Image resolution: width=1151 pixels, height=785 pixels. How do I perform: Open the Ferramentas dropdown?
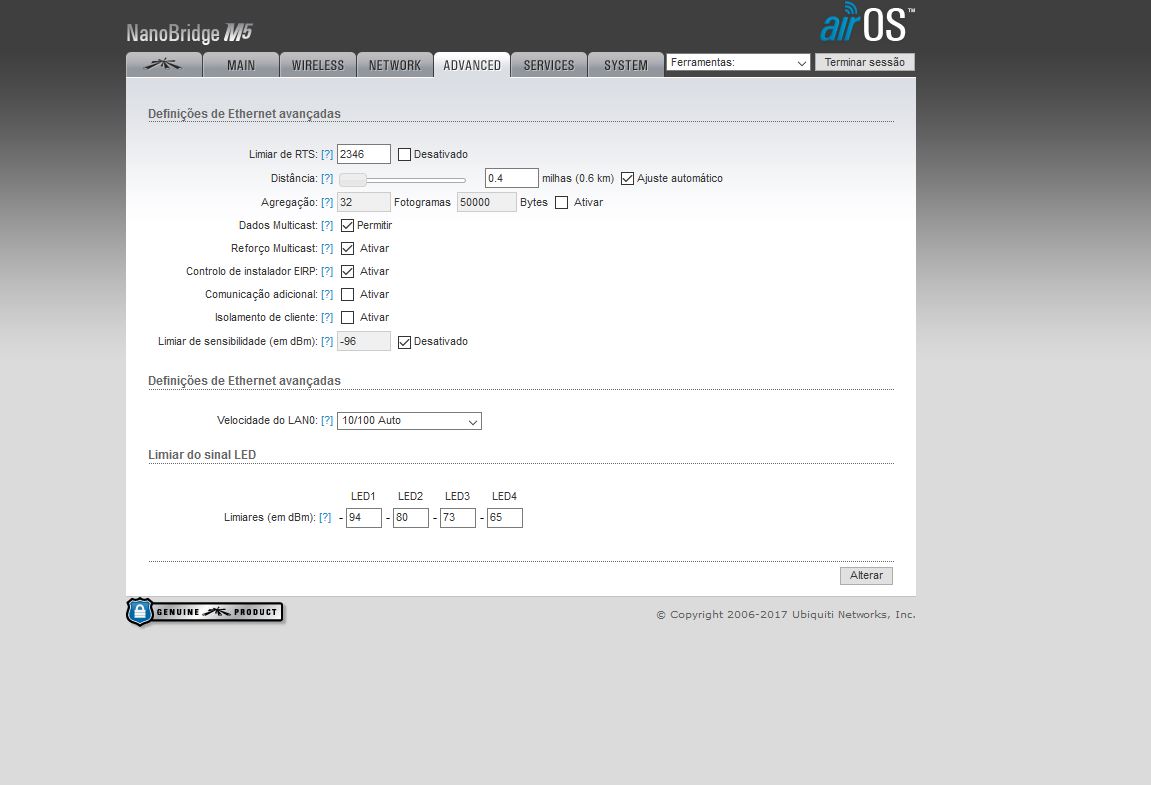click(x=738, y=62)
